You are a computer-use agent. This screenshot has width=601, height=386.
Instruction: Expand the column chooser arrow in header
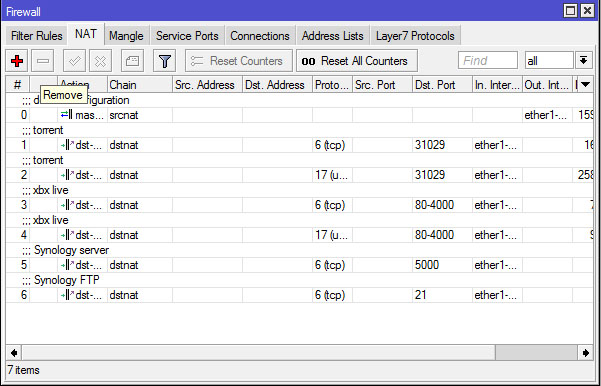click(585, 84)
